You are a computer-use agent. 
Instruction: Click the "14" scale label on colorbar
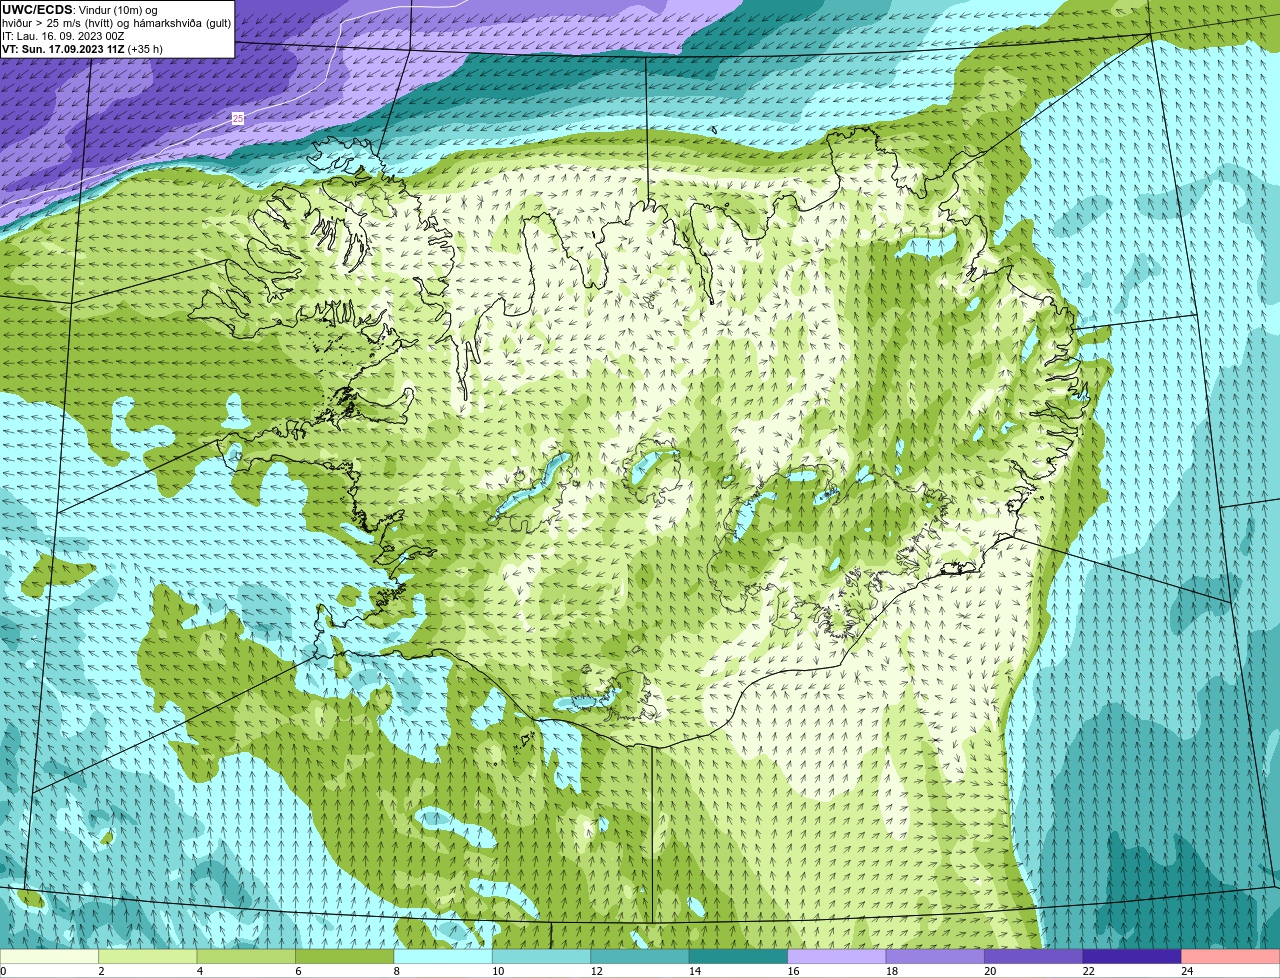(695, 971)
